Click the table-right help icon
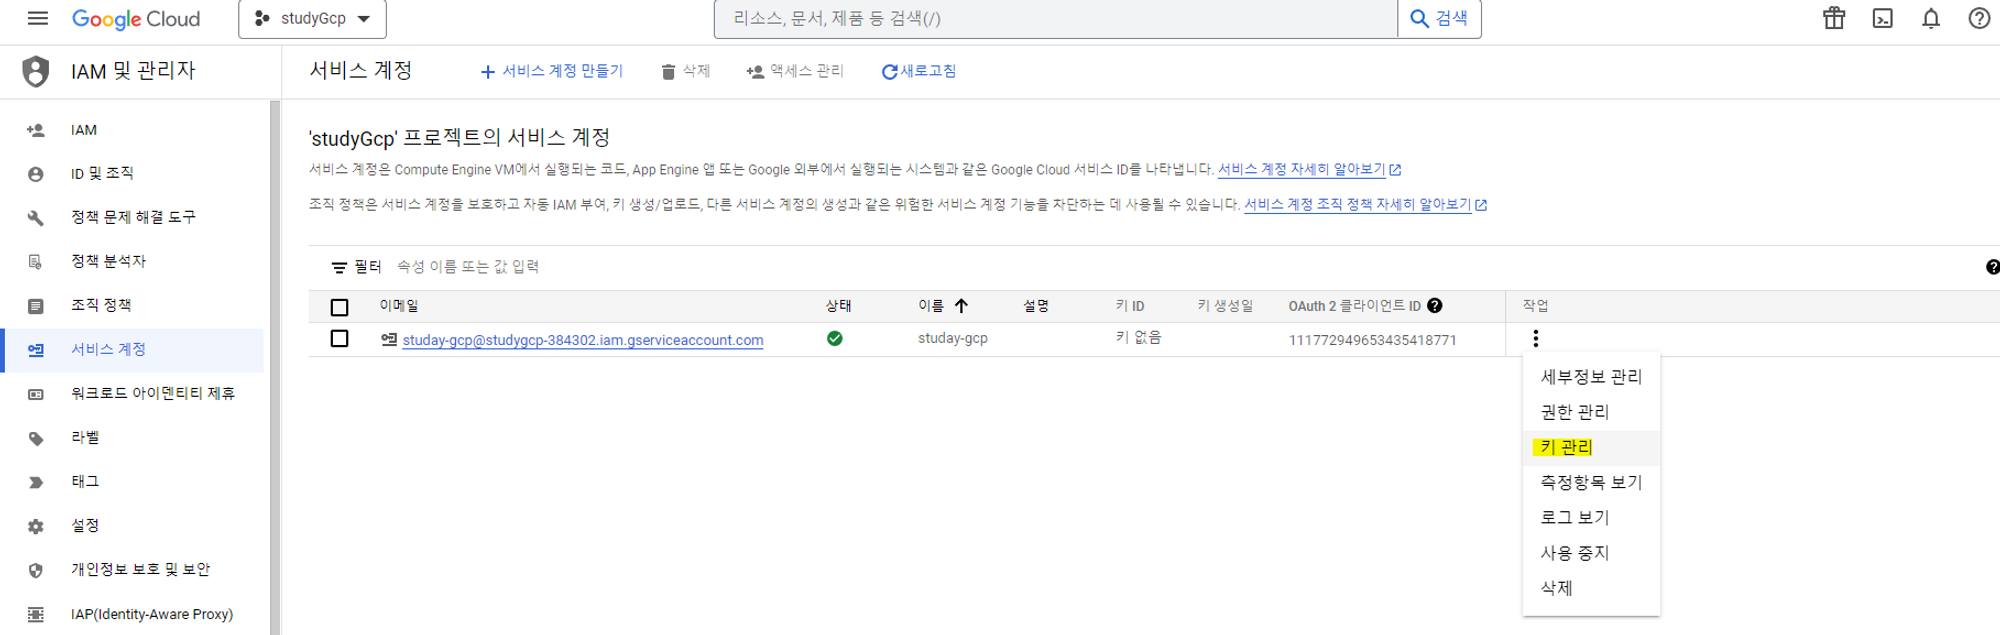The image size is (2000, 635). click(x=1993, y=267)
